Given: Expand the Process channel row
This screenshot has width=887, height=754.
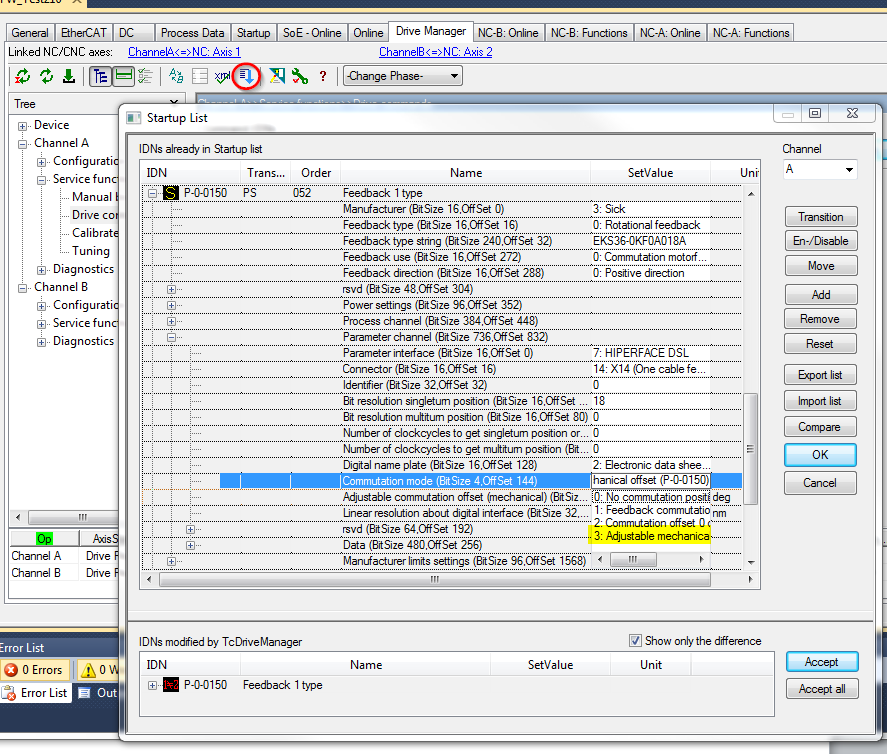Looking at the screenshot, I should coord(171,321).
